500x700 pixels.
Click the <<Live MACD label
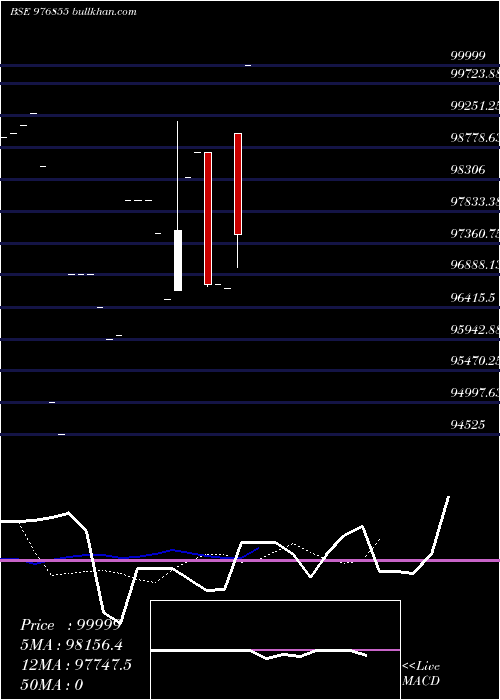tap(421, 673)
